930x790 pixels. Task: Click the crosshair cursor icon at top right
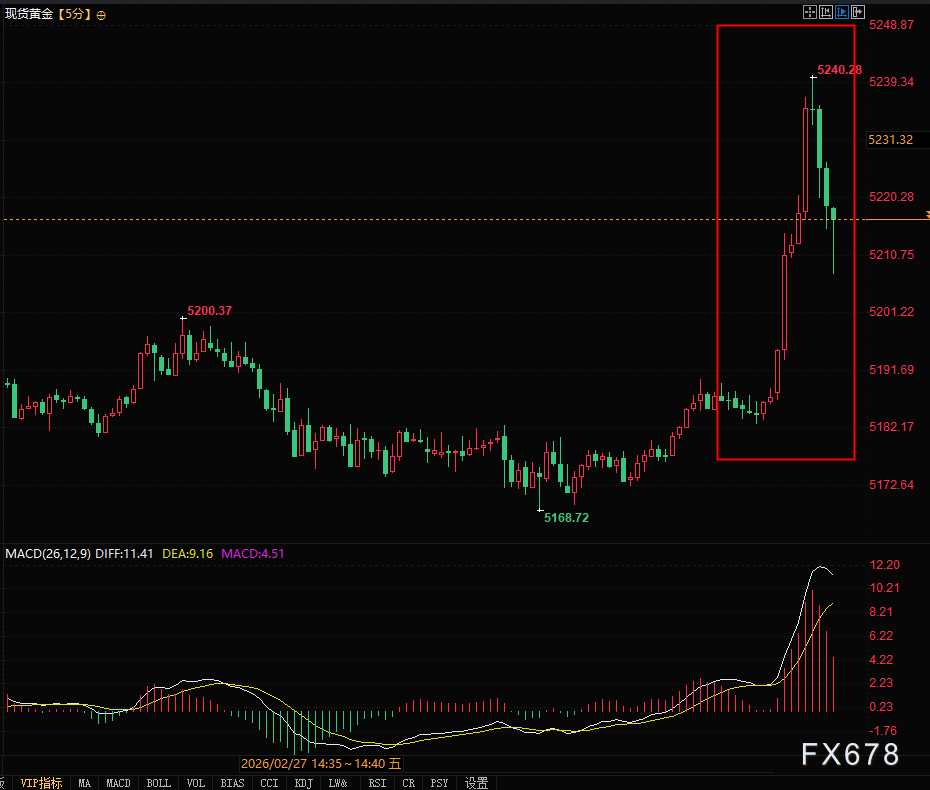point(809,12)
